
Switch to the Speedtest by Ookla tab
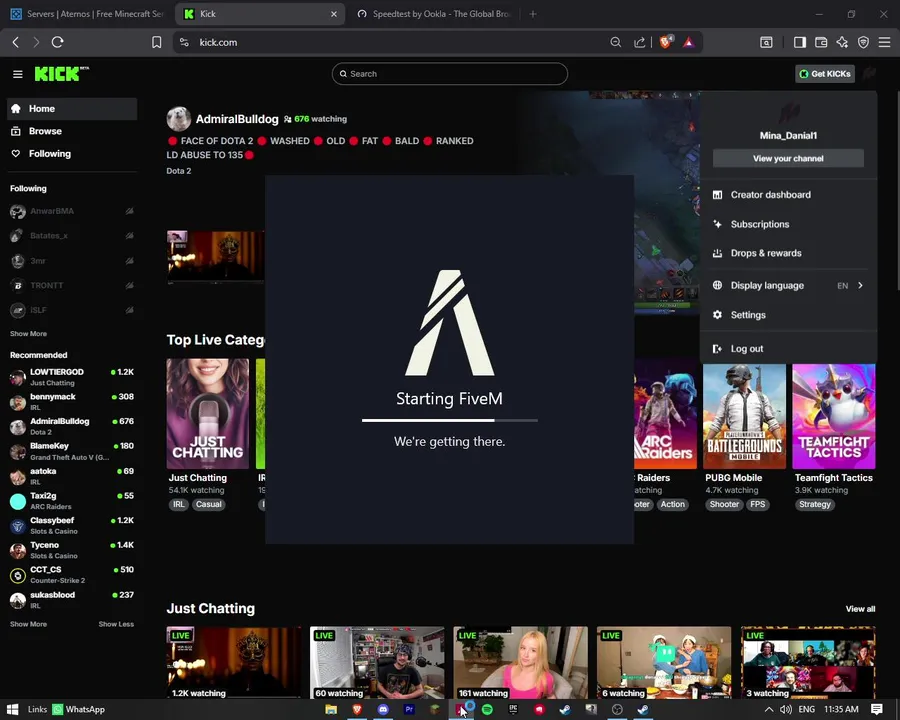pos(433,14)
